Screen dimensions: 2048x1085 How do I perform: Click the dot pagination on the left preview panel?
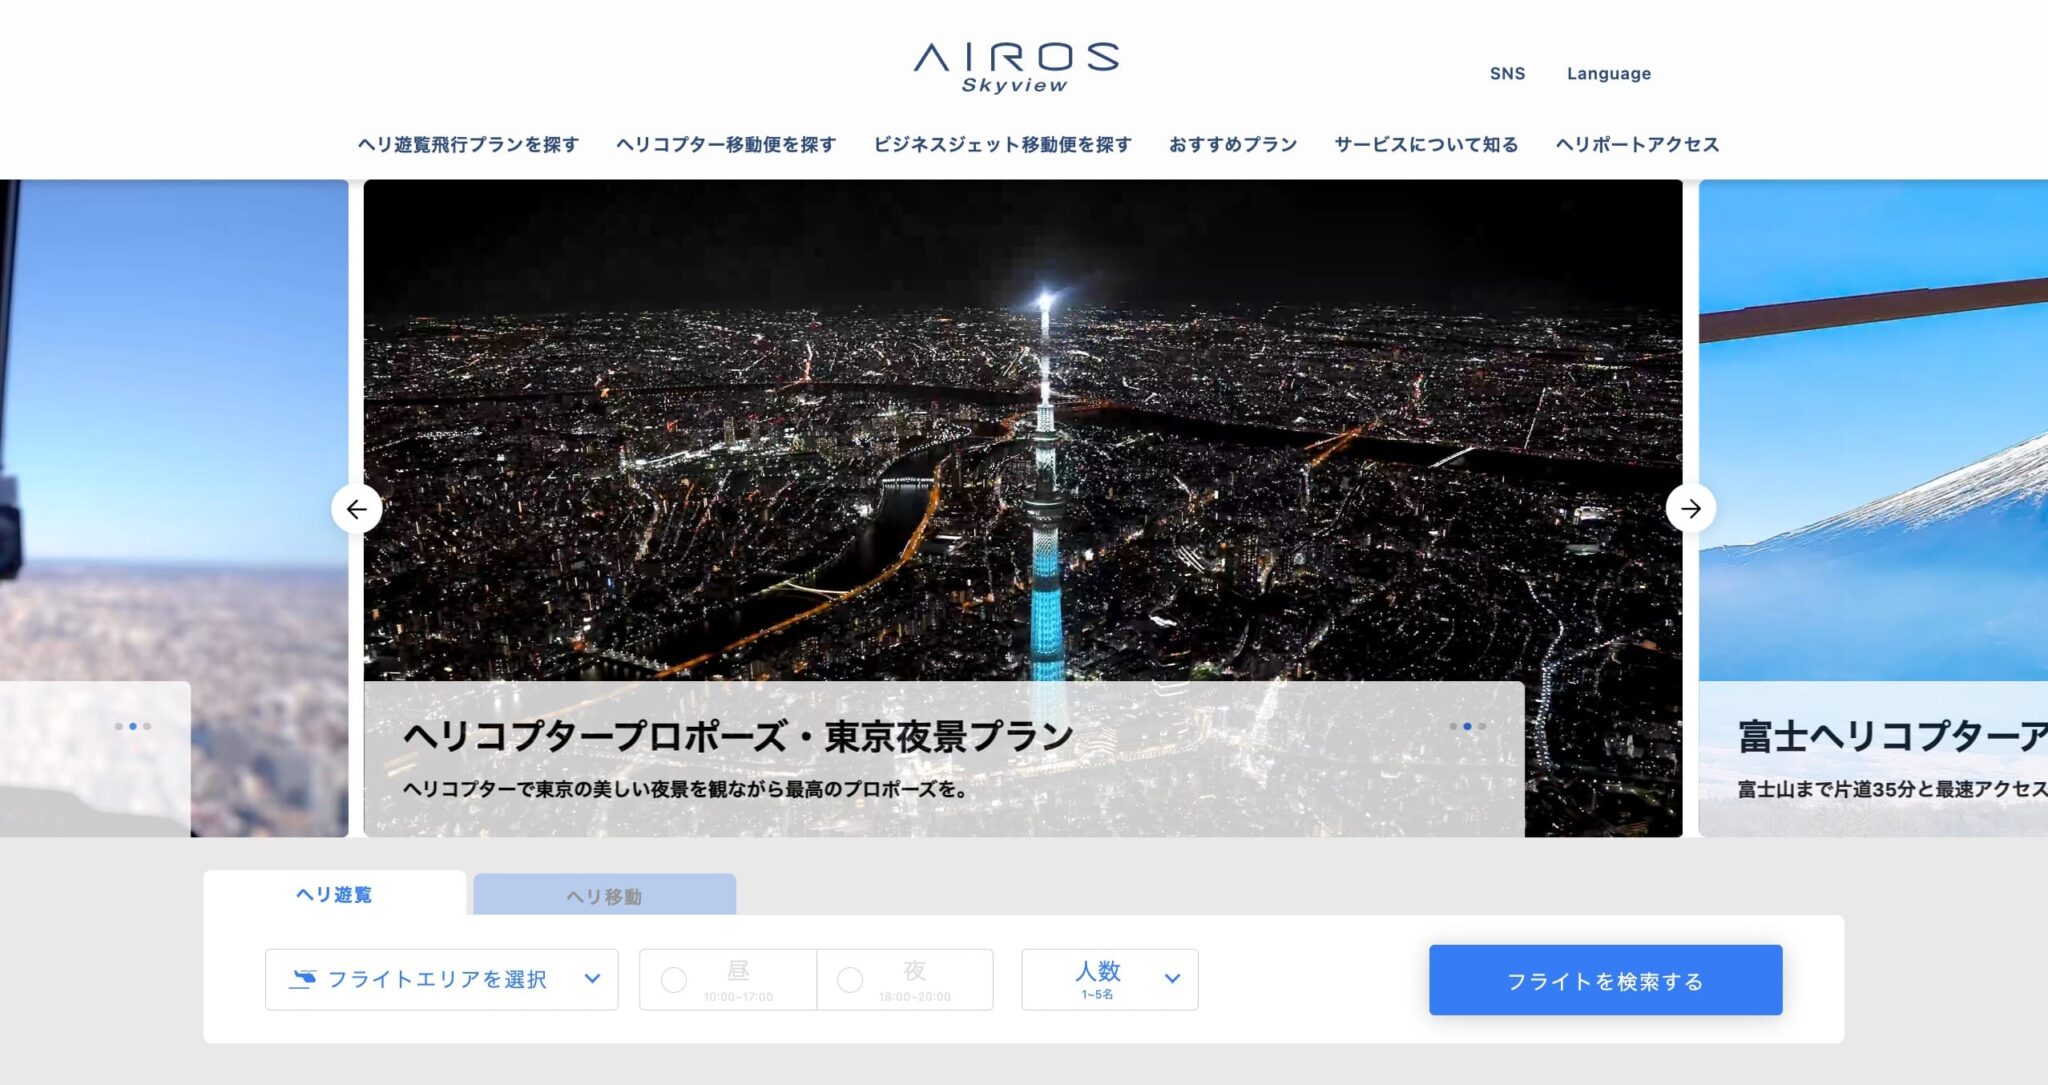133,727
